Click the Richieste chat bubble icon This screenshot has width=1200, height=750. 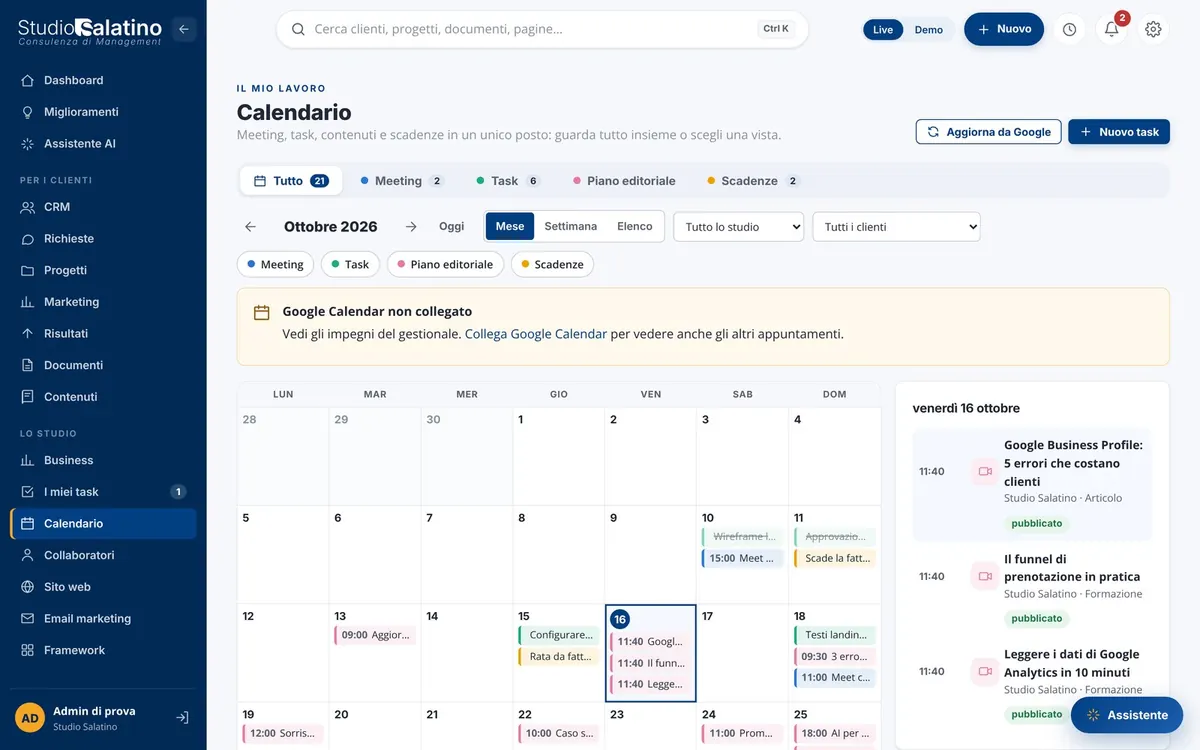27,239
